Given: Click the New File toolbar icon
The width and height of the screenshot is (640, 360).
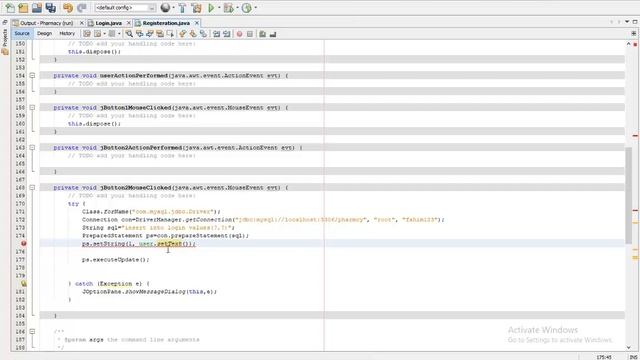Looking at the screenshot, I should click(x=9, y=7).
